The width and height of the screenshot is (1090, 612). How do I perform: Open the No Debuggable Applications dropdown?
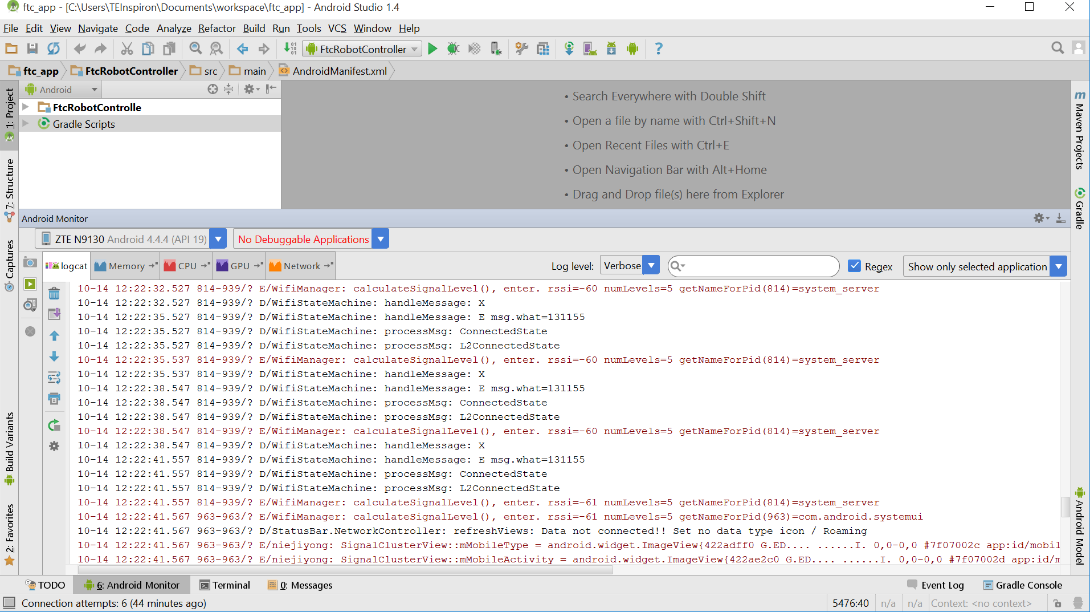click(380, 239)
